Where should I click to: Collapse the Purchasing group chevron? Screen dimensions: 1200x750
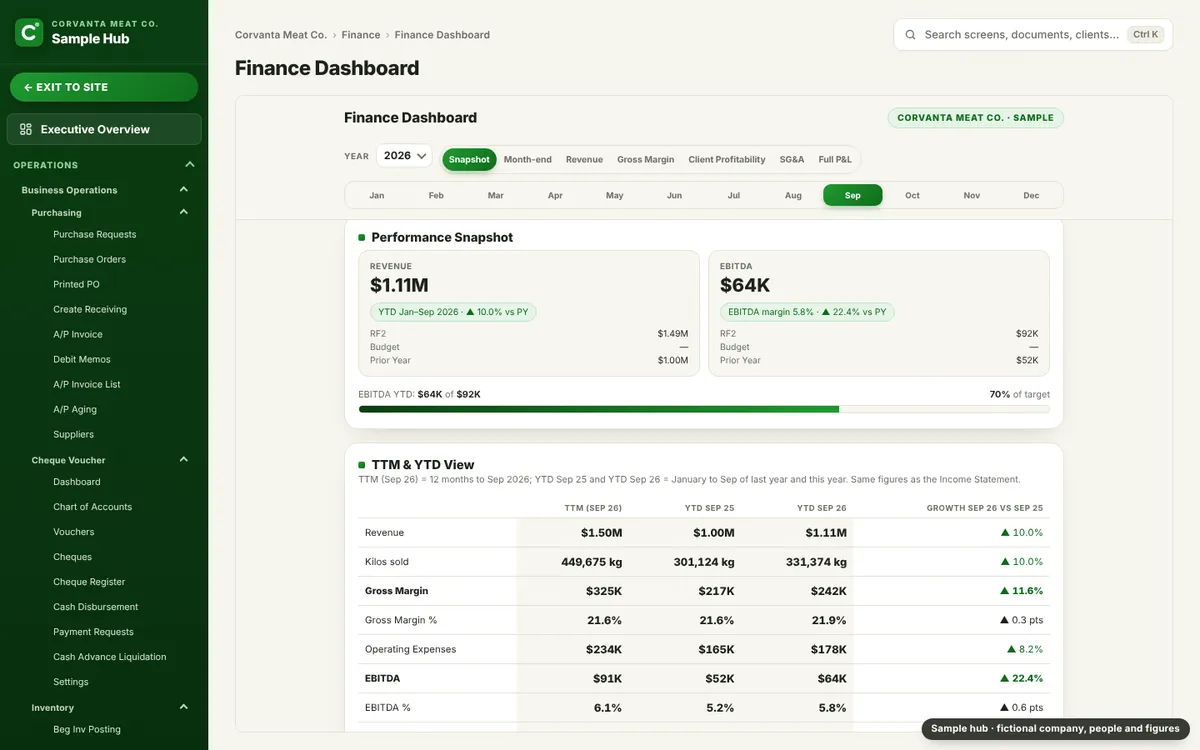point(184,212)
